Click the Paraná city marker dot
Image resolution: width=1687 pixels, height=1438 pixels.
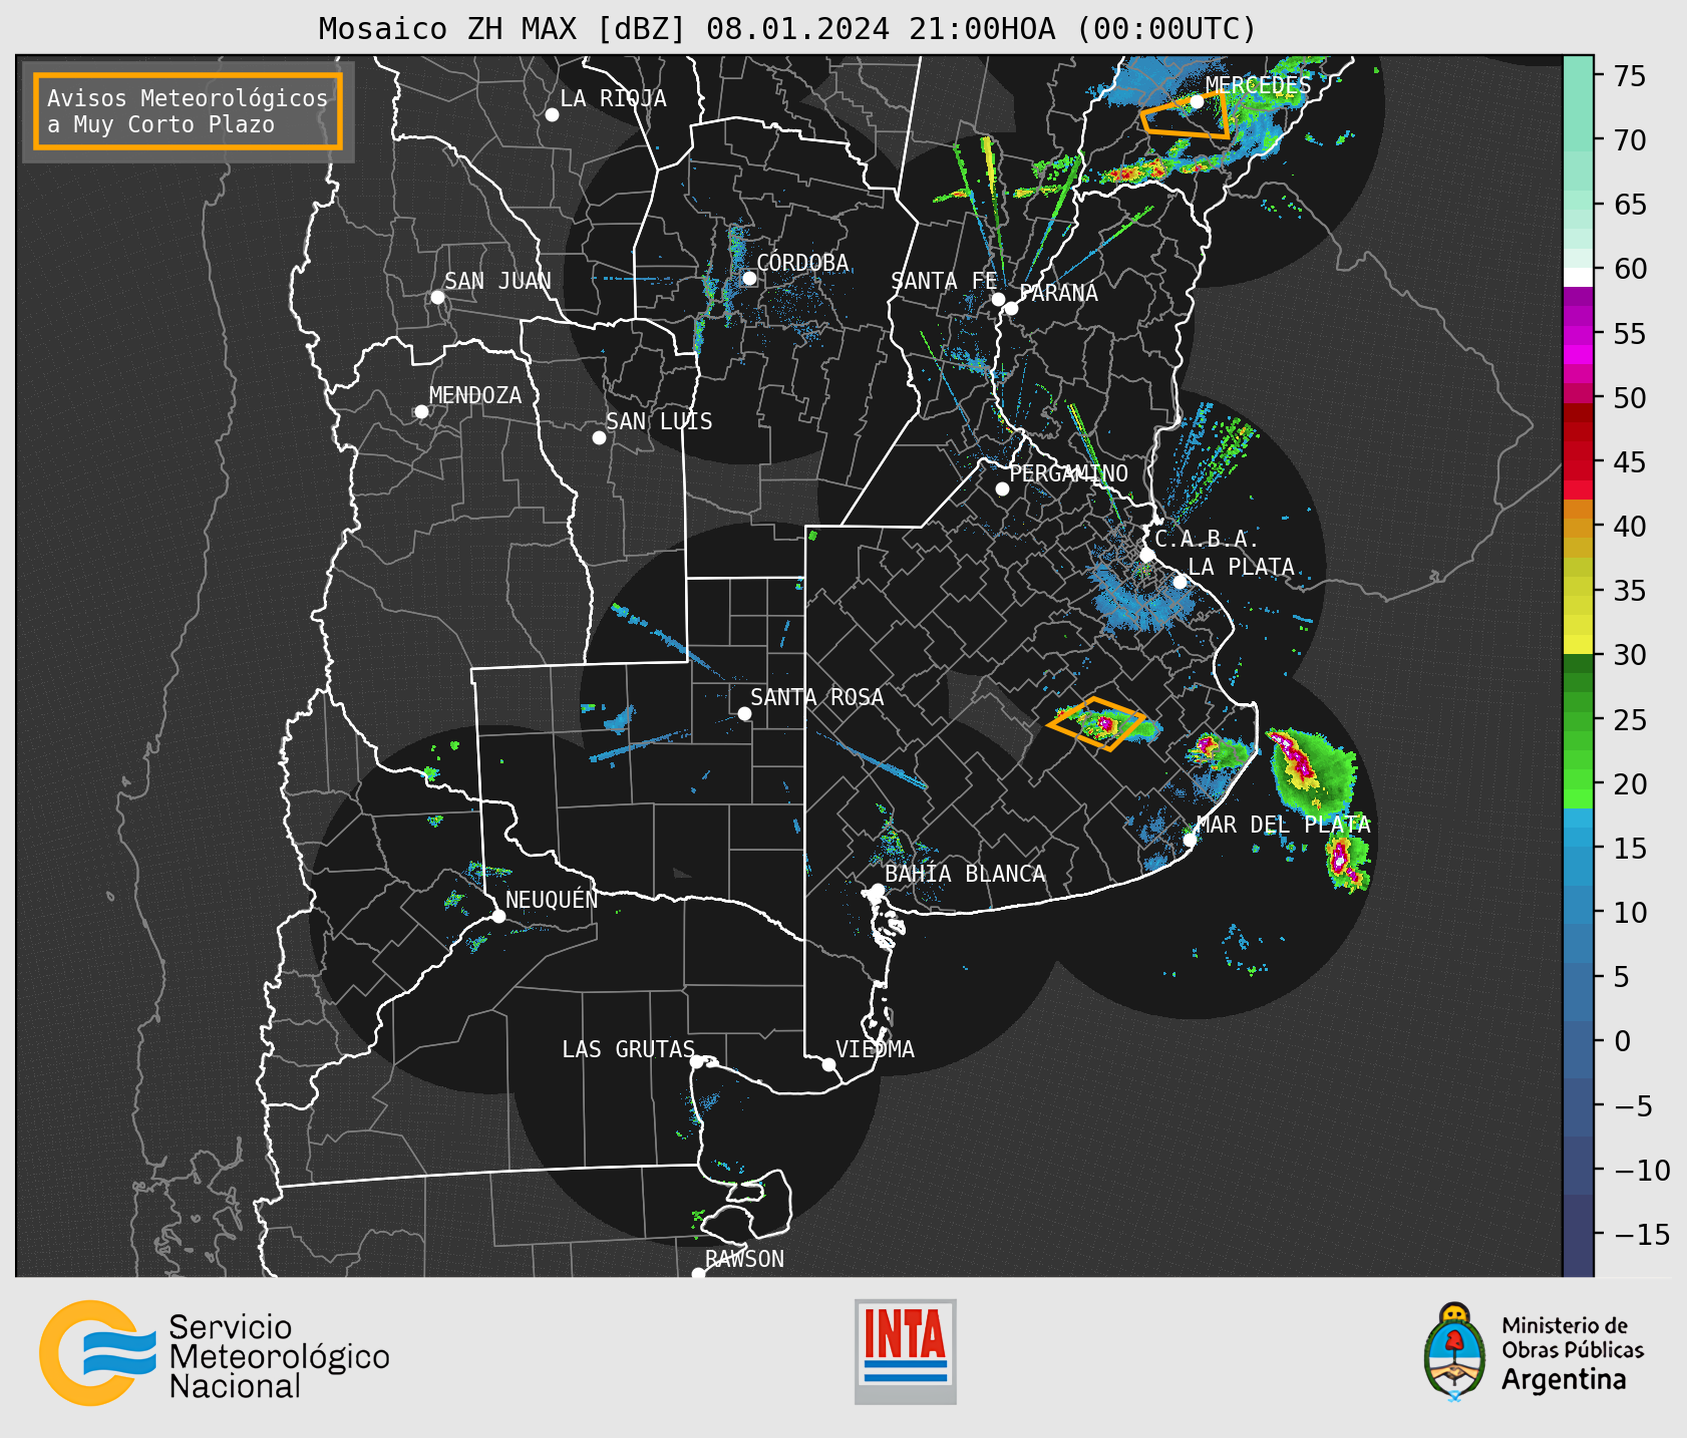1011,308
